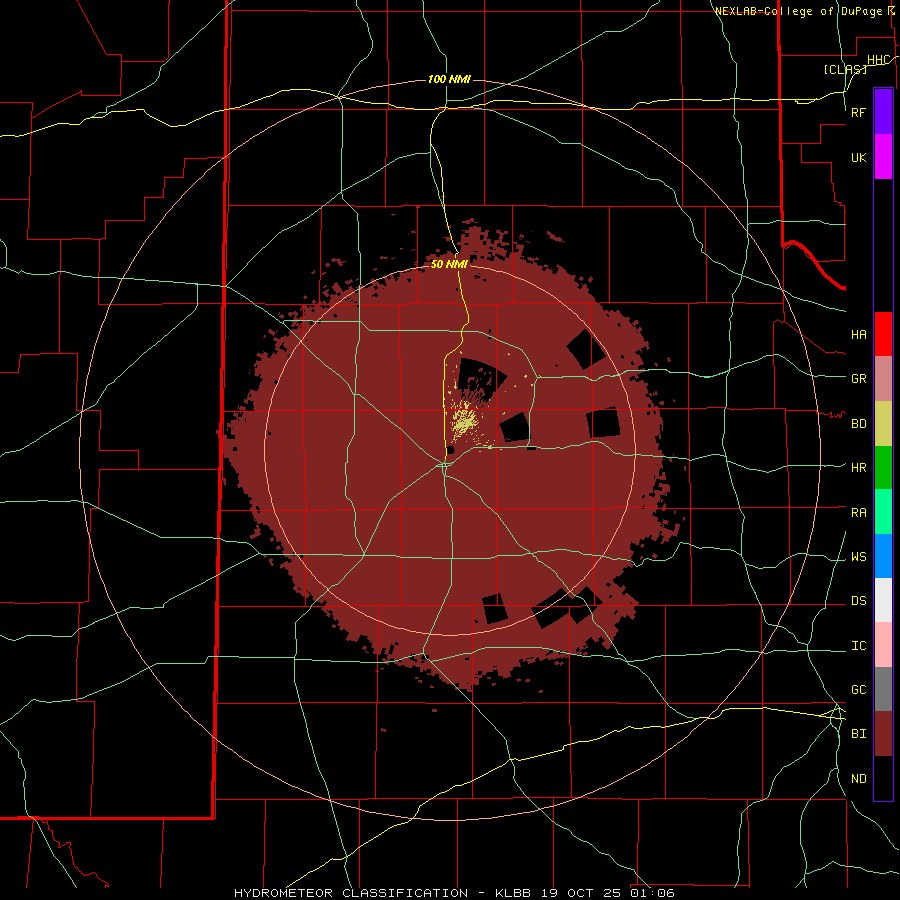Click the magenta UK color swatch
The width and height of the screenshot is (900, 900).
(x=883, y=157)
